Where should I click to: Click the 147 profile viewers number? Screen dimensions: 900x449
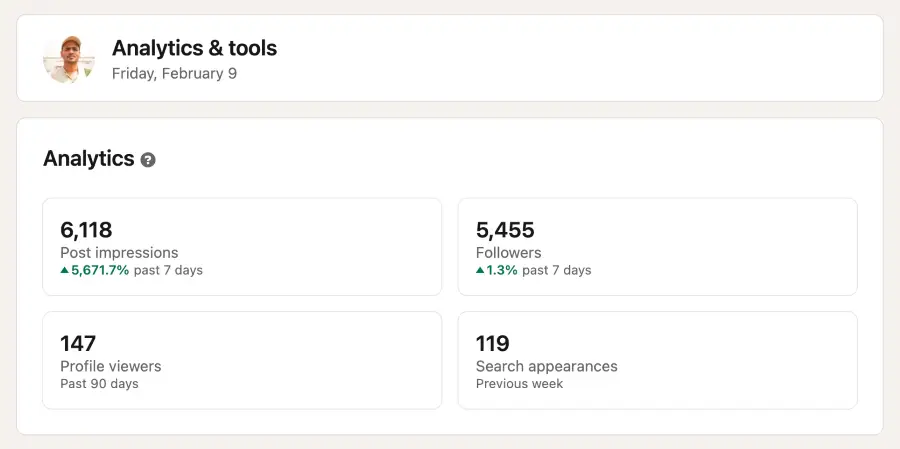(78, 344)
